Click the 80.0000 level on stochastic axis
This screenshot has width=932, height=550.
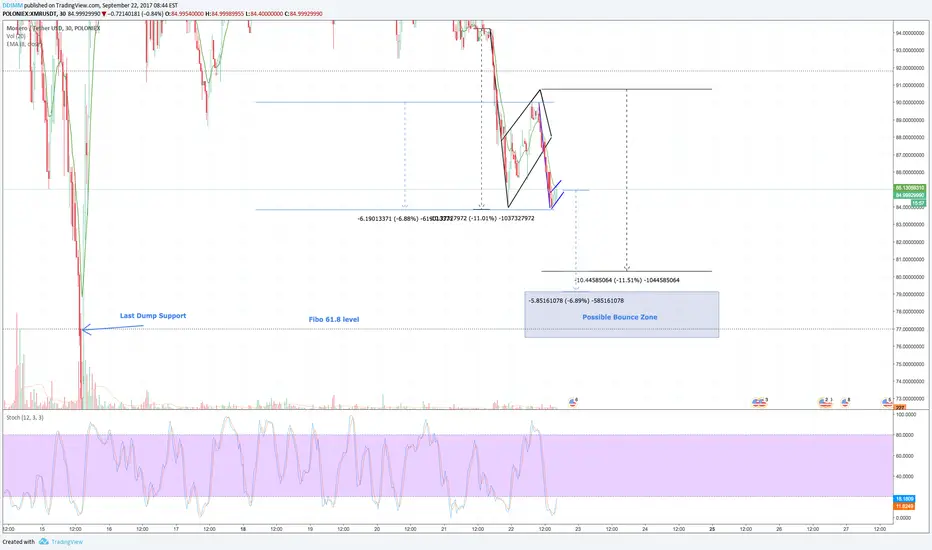906,435
